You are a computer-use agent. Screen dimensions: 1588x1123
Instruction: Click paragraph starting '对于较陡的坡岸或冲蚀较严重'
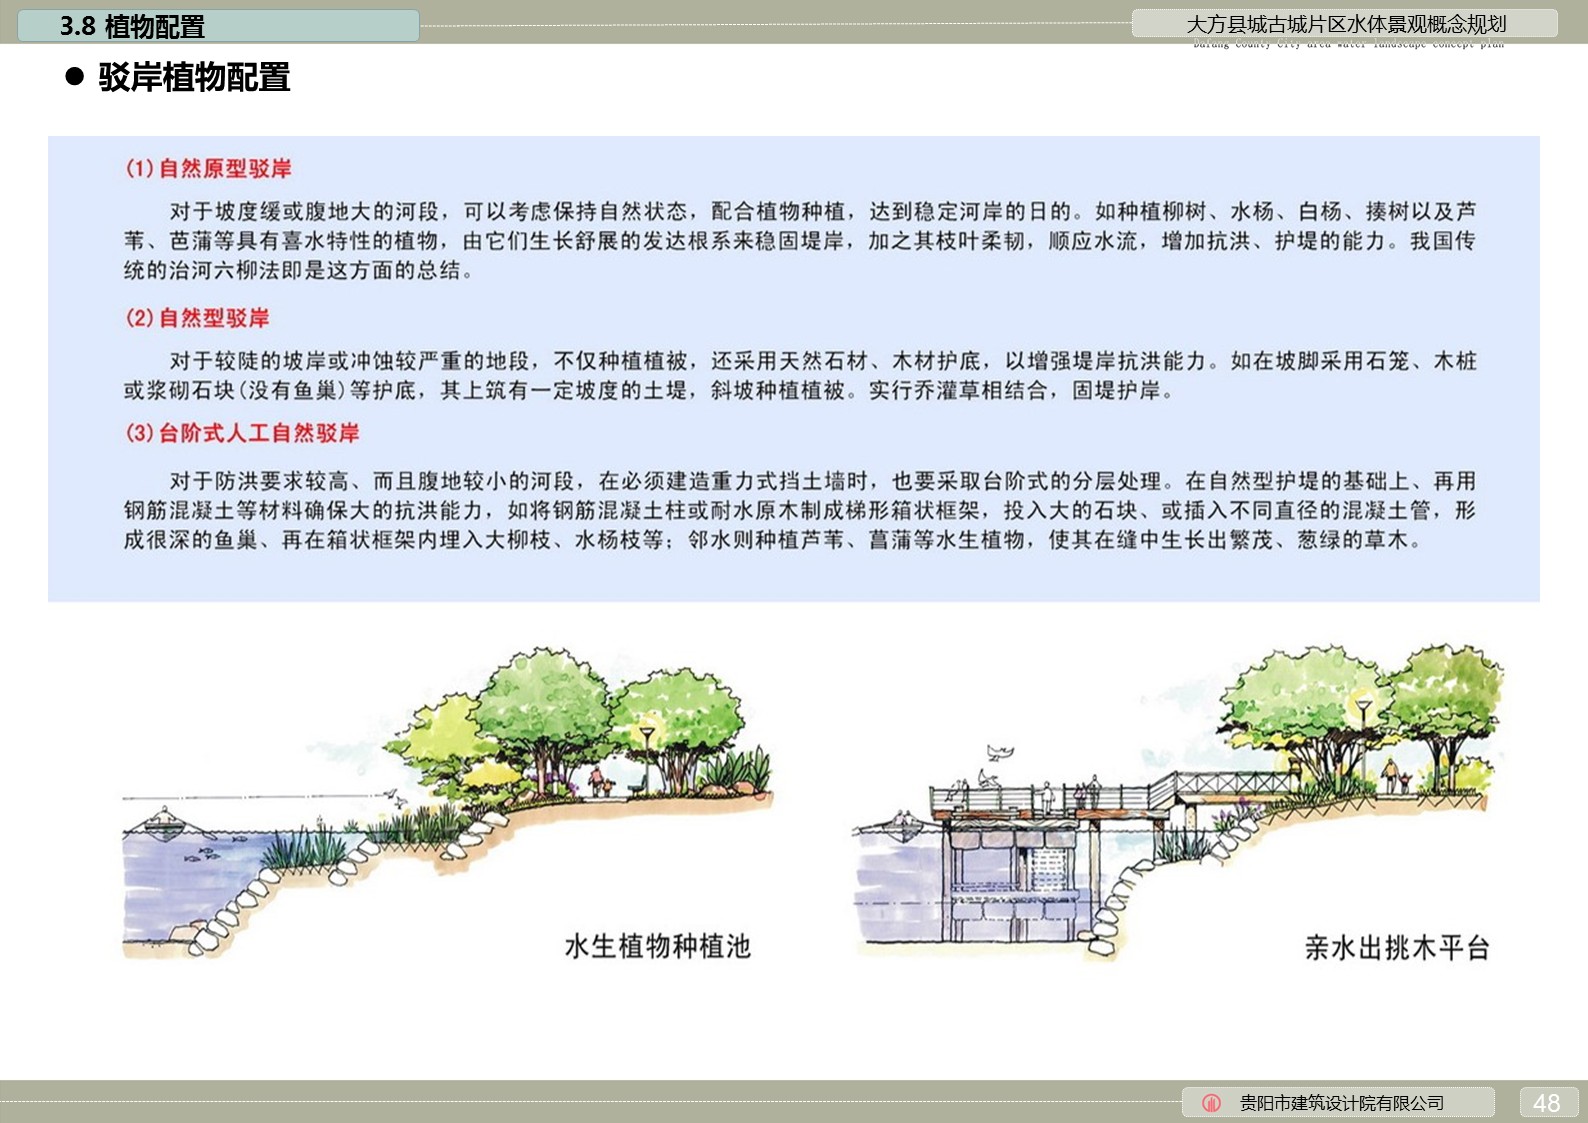coord(800,376)
